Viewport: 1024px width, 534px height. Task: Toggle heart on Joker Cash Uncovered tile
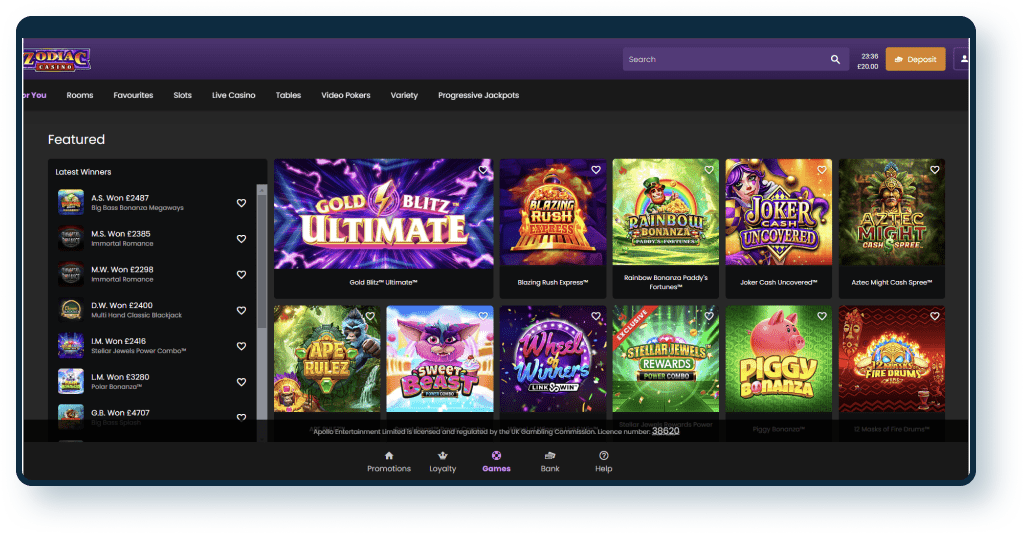click(x=822, y=170)
